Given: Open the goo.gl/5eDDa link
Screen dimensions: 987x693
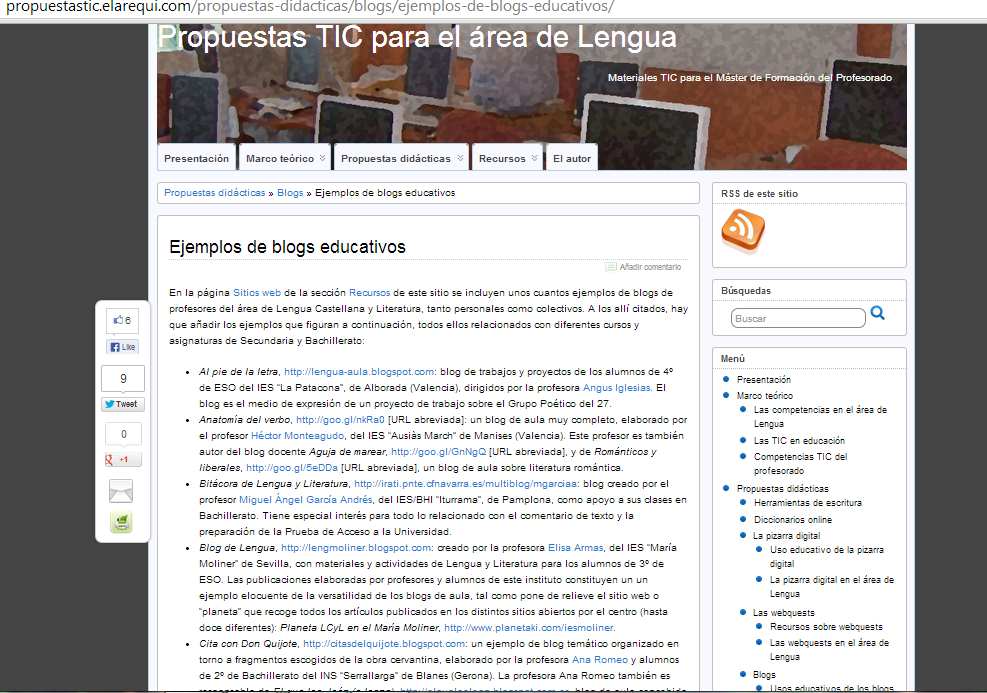Looking at the screenshot, I should point(292,468).
